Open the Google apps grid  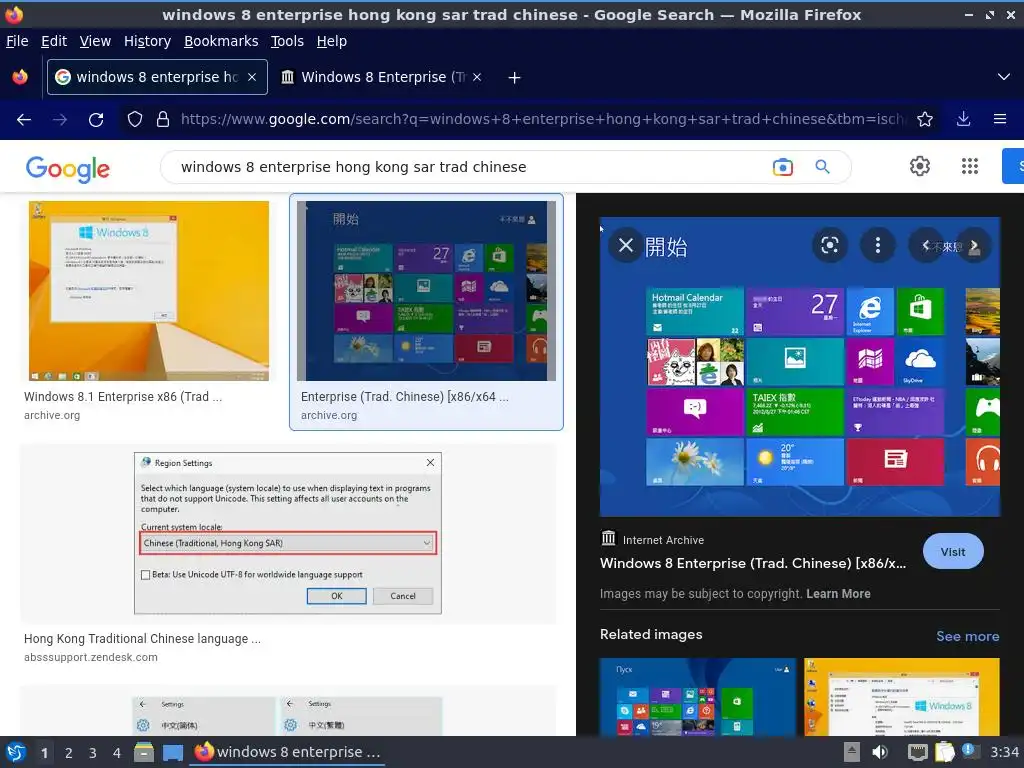click(x=970, y=166)
